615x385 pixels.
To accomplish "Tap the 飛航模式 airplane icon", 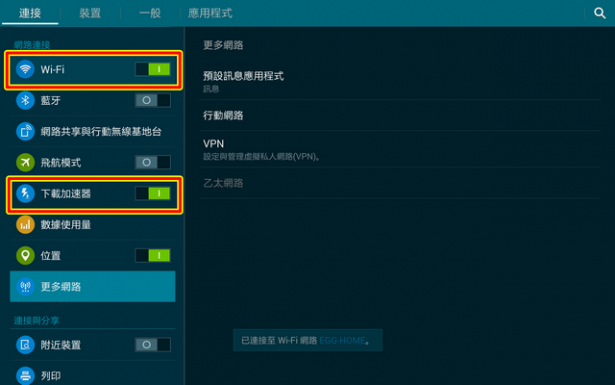I will [25, 162].
